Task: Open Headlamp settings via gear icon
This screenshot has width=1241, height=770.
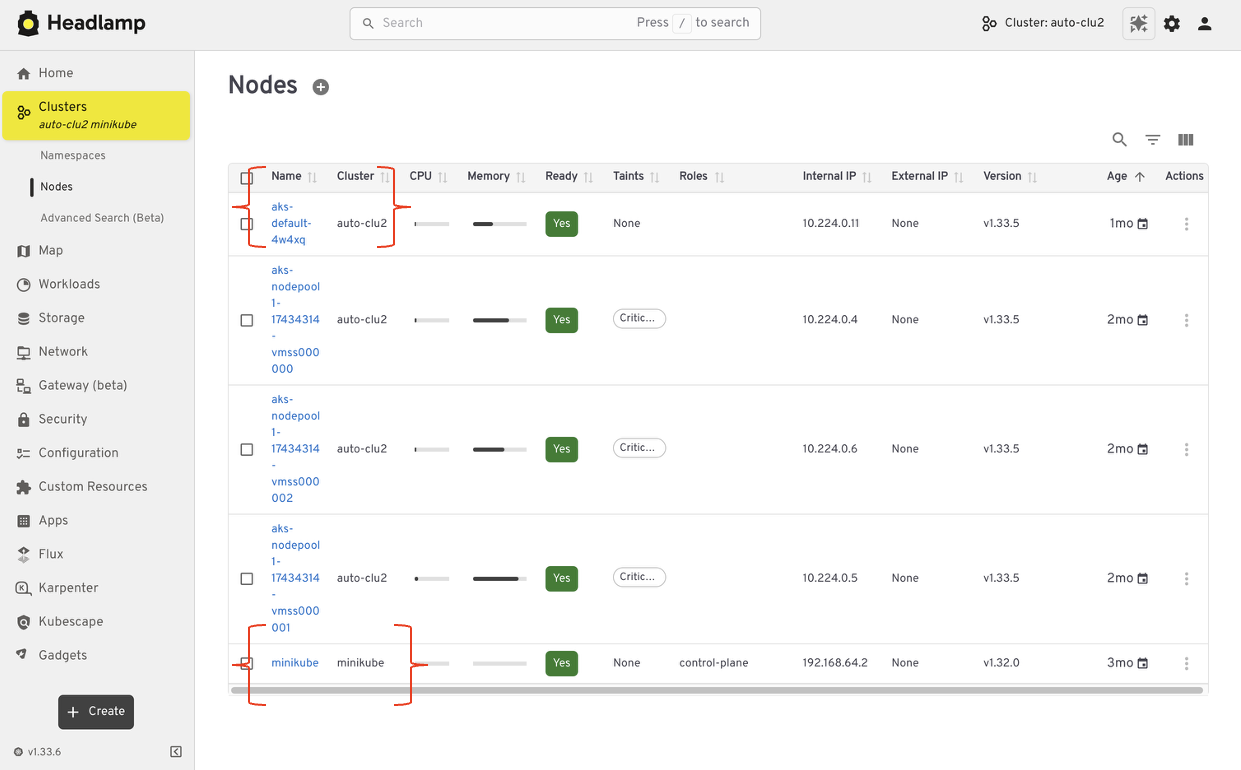Action: (x=1171, y=23)
